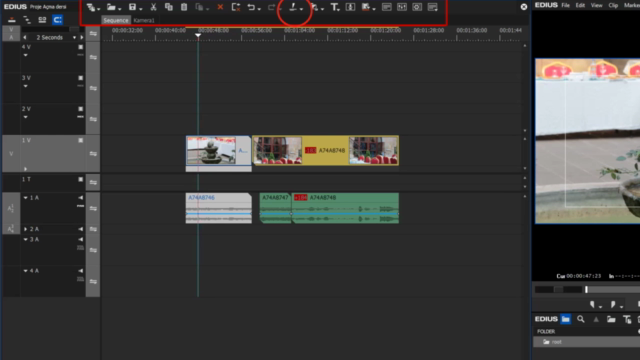
Task: Open the Vector Scope toolbar icon
Action: point(417,7)
